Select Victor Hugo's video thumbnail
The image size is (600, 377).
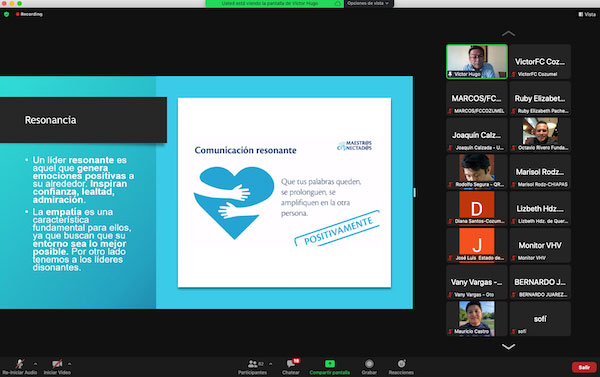coord(477,62)
